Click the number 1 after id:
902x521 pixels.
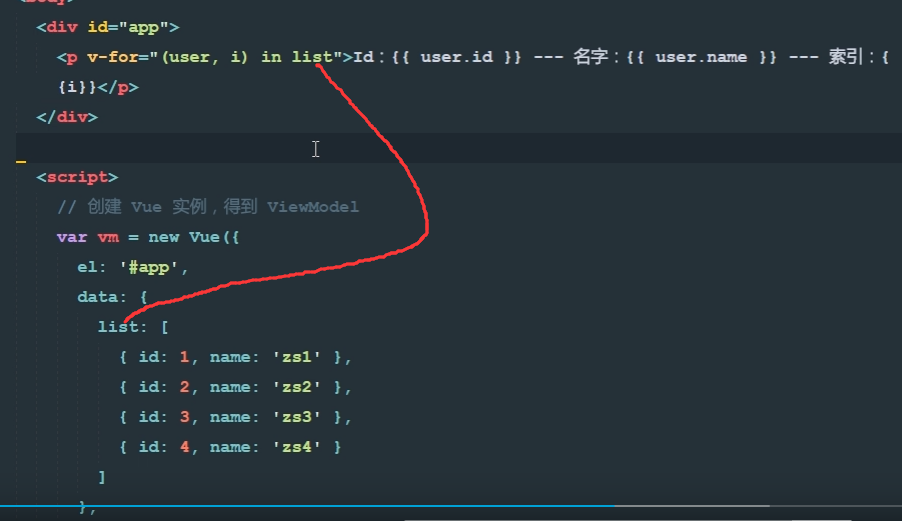(x=184, y=357)
